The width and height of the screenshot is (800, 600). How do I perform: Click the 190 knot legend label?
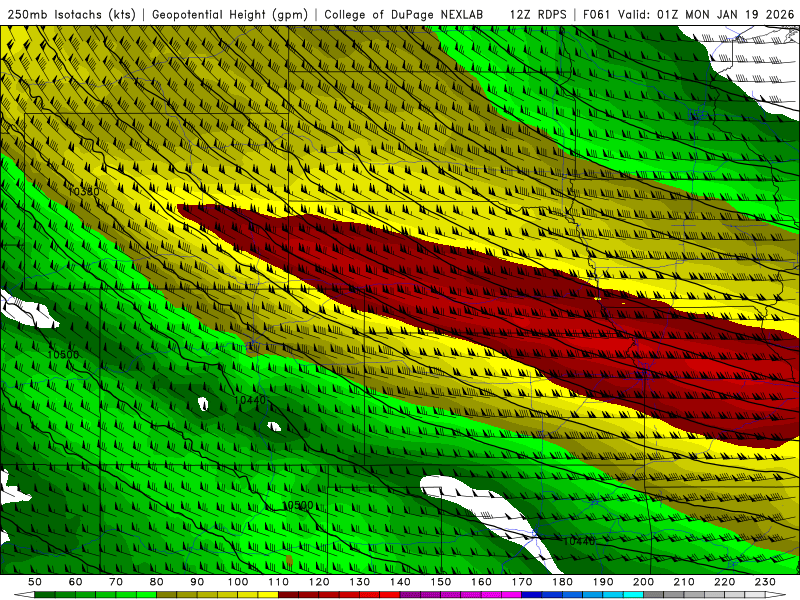pos(603,582)
